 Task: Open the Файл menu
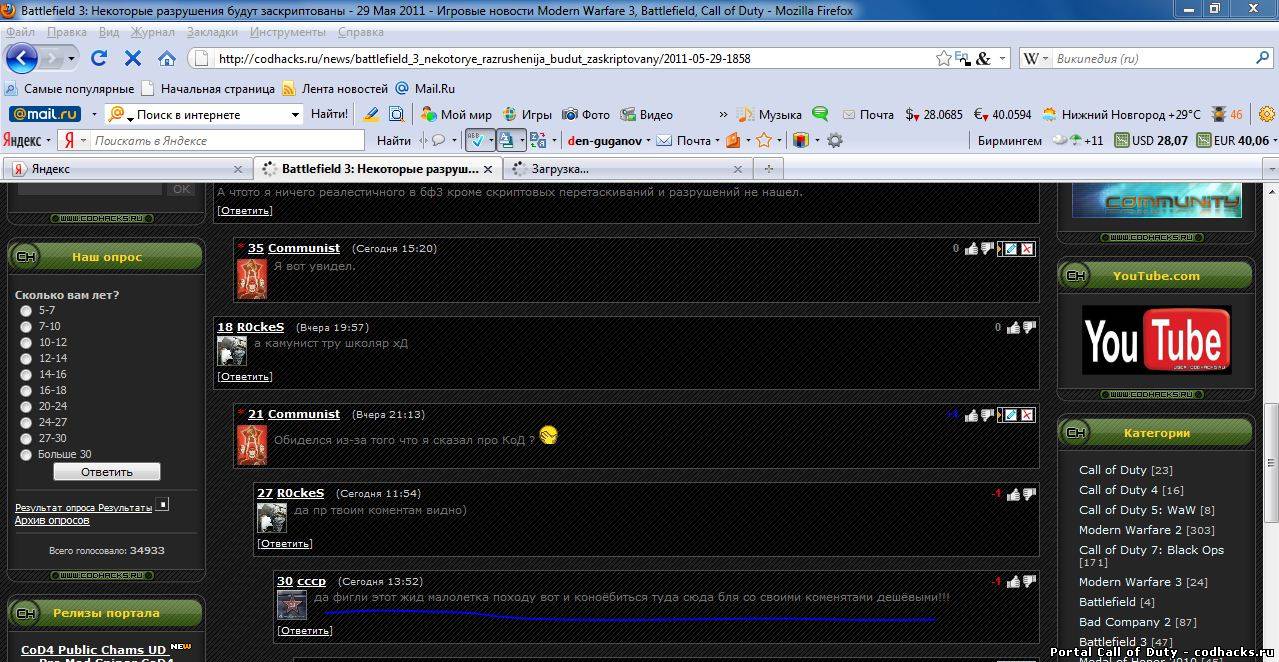[20, 32]
